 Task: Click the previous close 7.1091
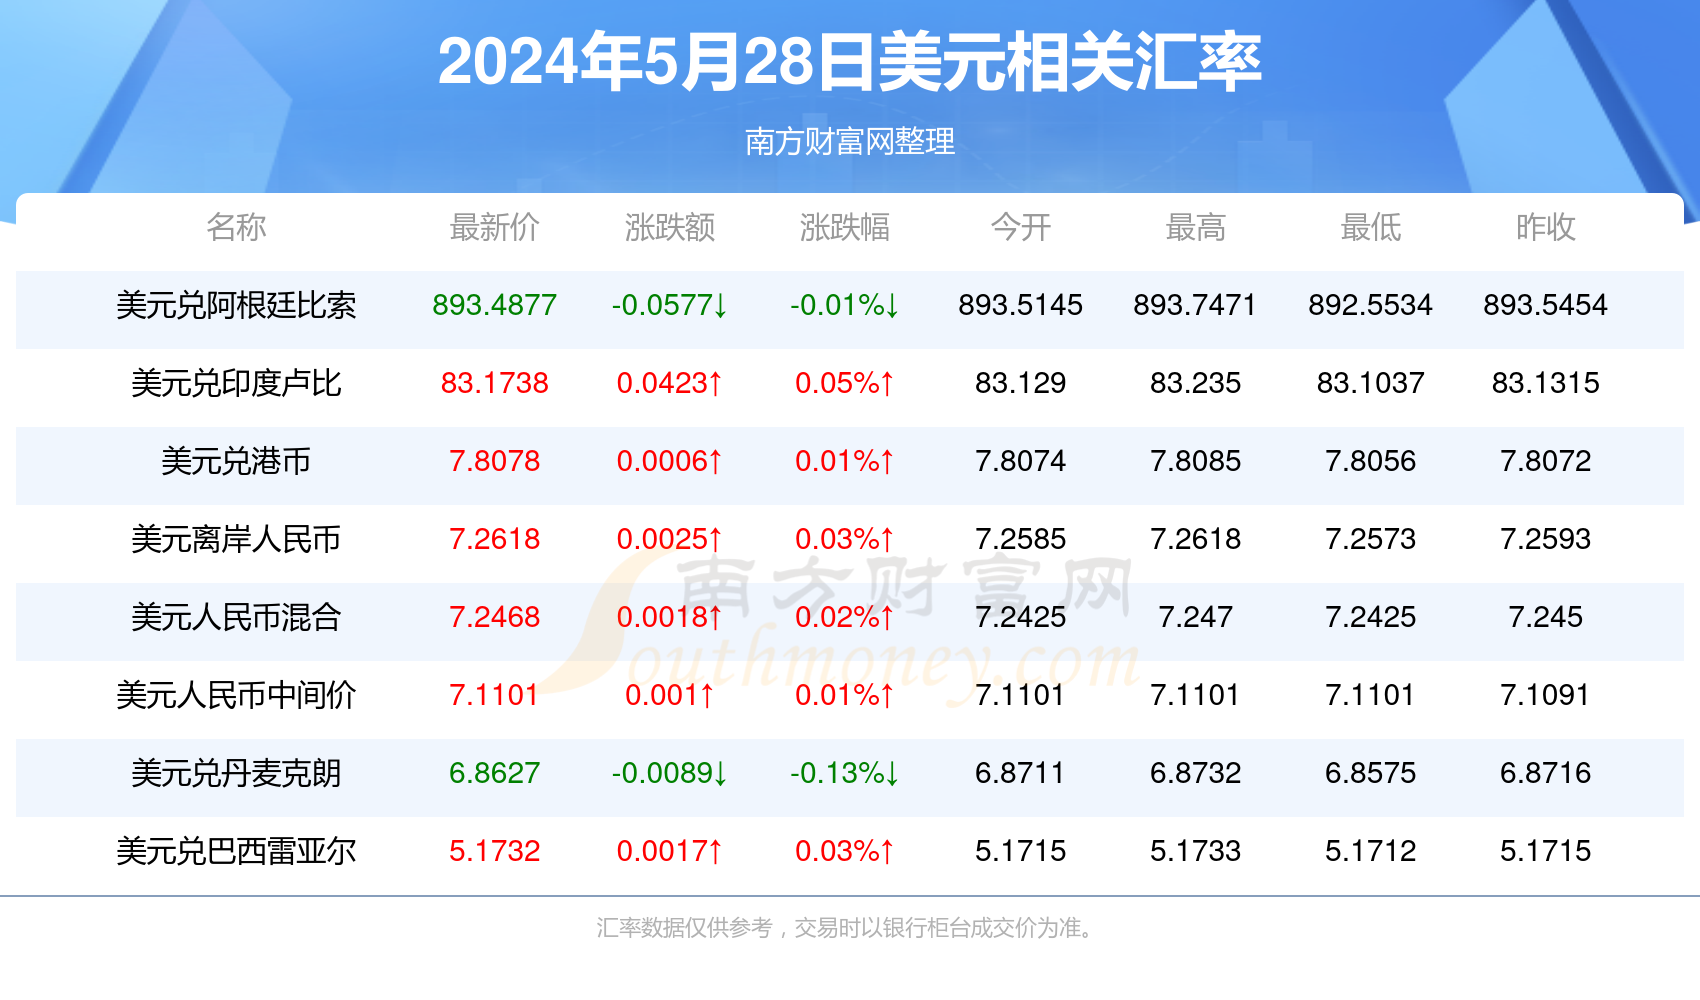[x=1545, y=695]
